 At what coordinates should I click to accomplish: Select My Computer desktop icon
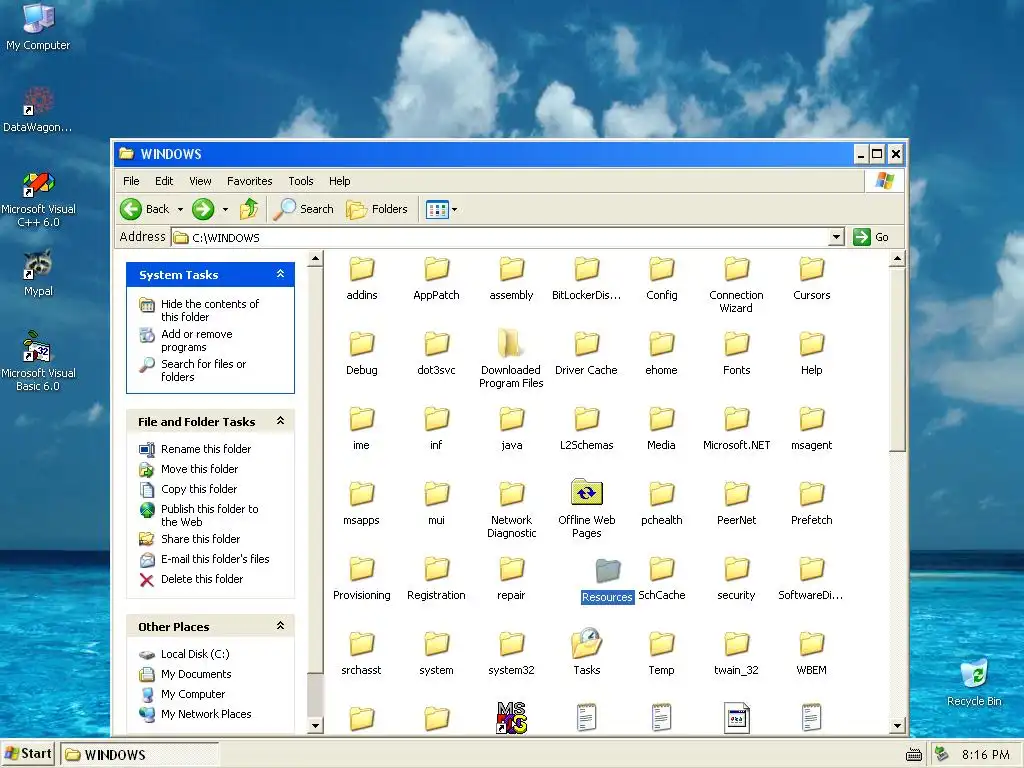coord(38,27)
